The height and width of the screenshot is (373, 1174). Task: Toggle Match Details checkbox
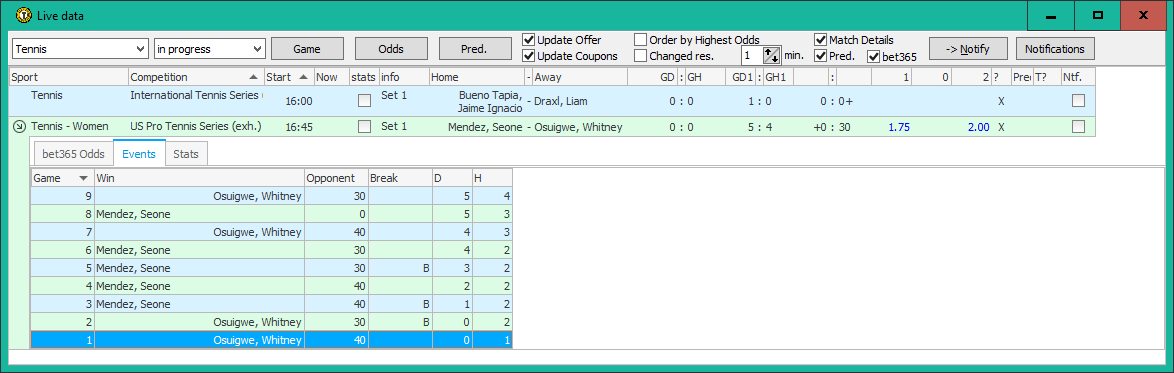(x=821, y=40)
